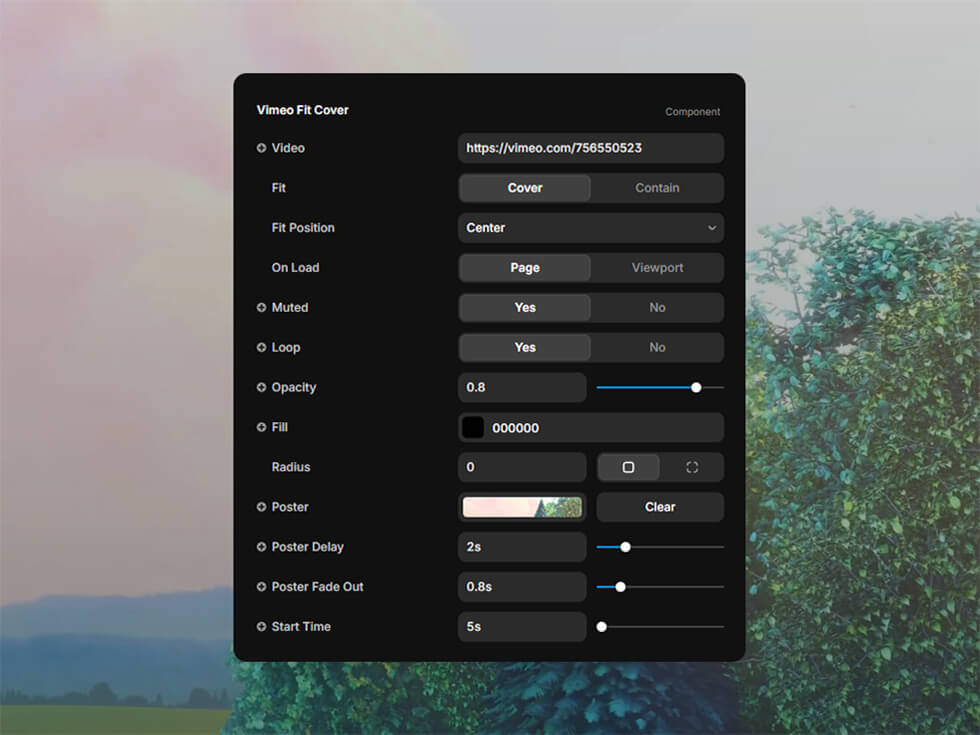
Task: Open the Fit Position Center dropdown
Action: pos(591,228)
